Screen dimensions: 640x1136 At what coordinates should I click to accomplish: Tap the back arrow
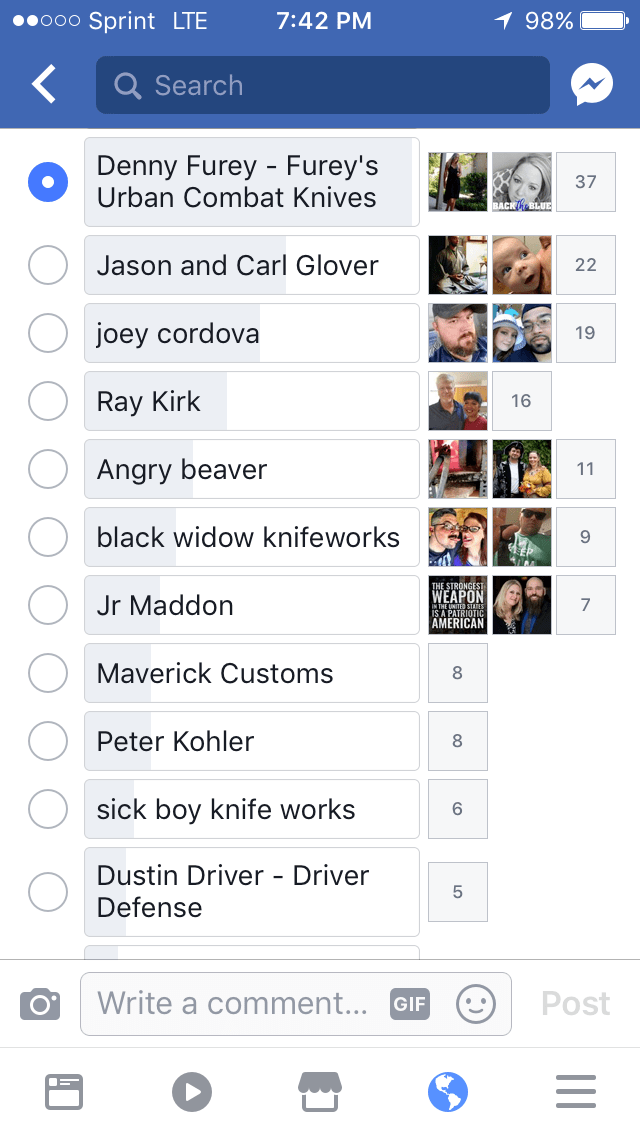[x=45, y=86]
